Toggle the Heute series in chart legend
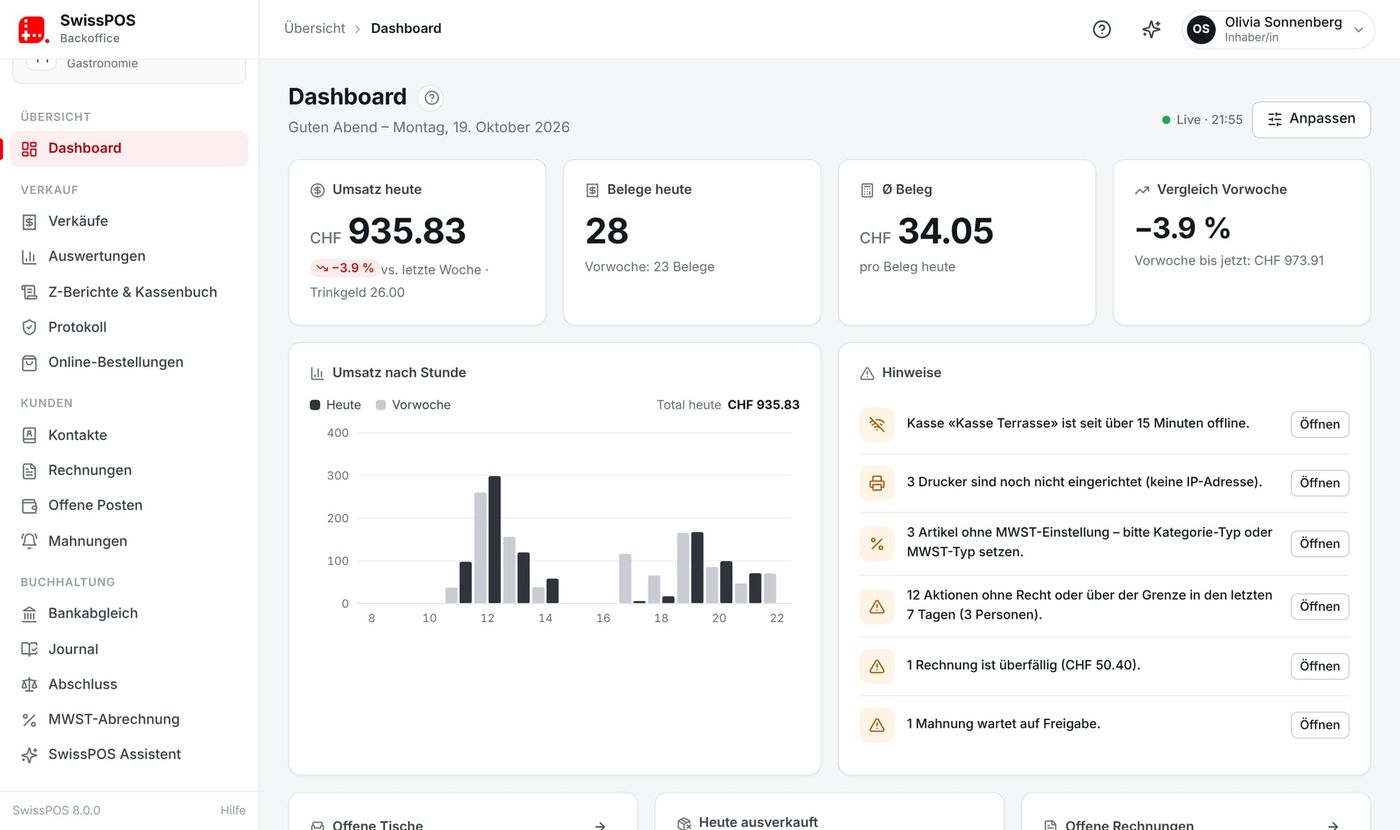The image size is (1400, 830). (336, 405)
